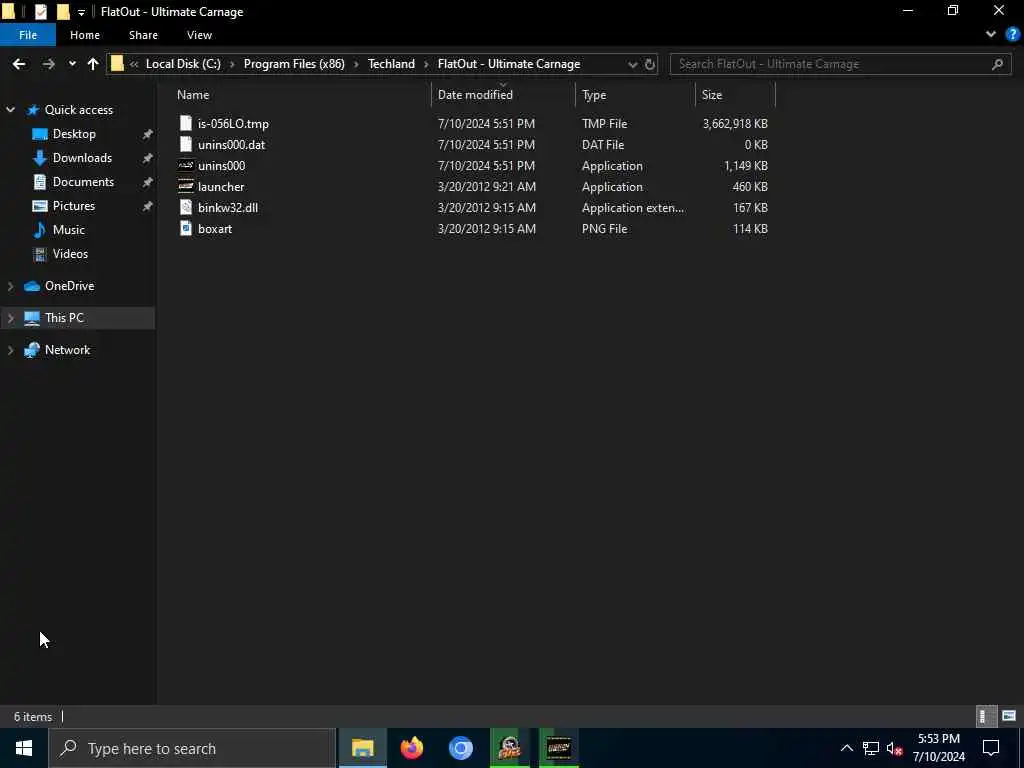Viewport: 1024px width, 768px height.
Task: Open the notification center icon
Action: [991, 748]
